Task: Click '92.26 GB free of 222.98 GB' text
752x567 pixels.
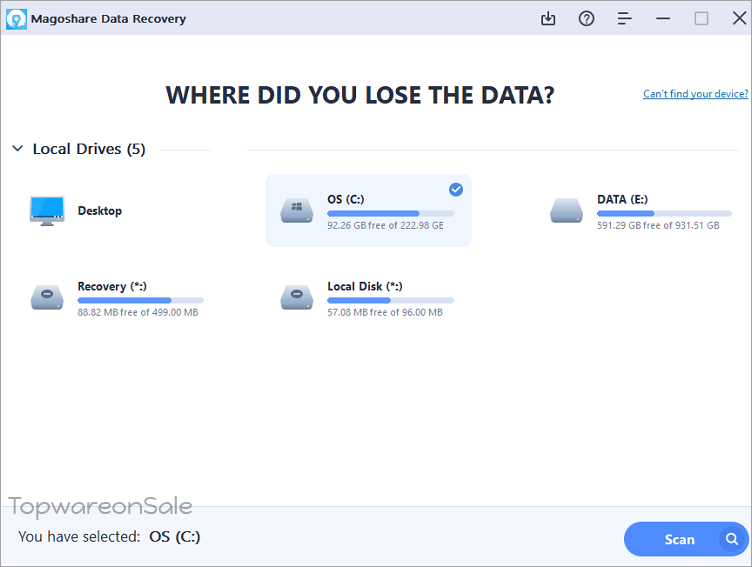Action: [385, 225]
